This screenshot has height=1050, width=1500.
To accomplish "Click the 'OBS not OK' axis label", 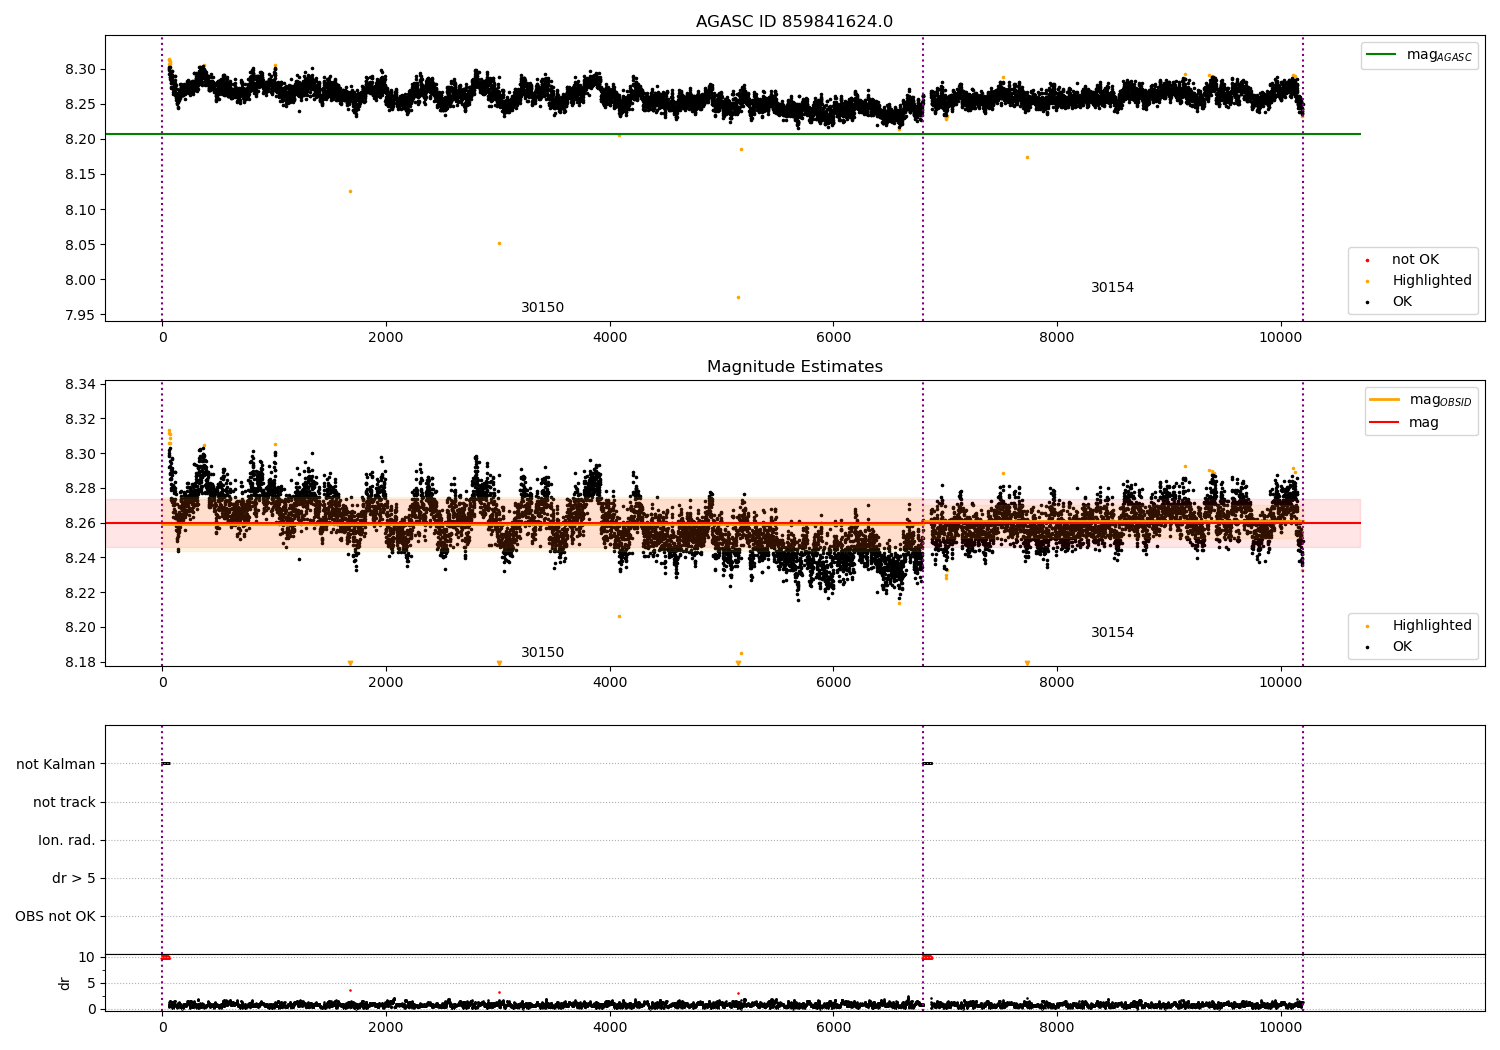I will click(56, 916).
